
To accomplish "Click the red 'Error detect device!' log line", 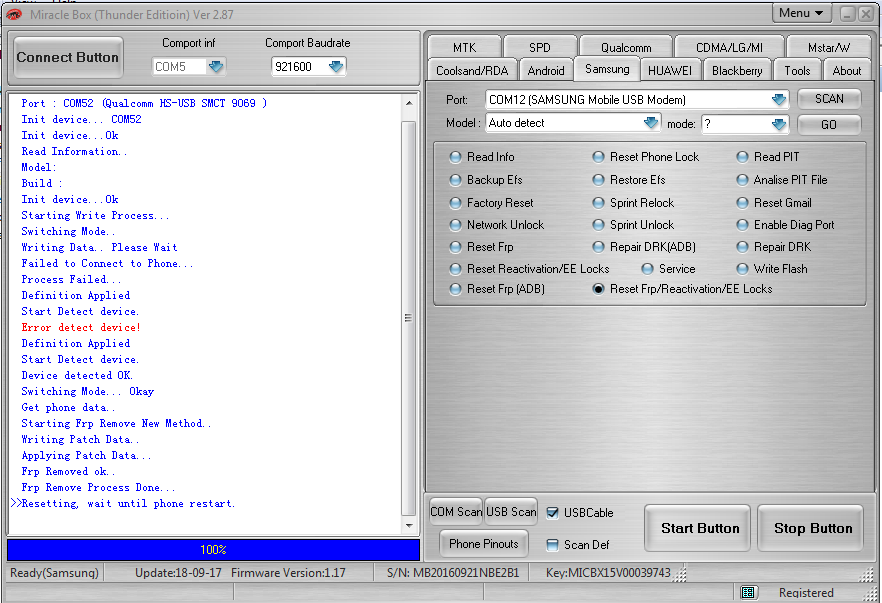I will click(81, 327).
